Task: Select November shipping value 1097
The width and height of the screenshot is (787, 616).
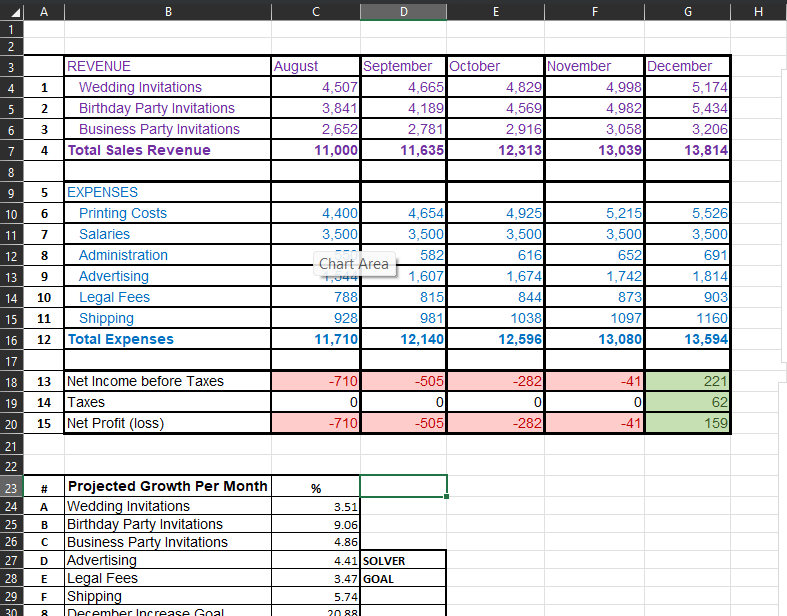Action: click(x=595, y=319)
